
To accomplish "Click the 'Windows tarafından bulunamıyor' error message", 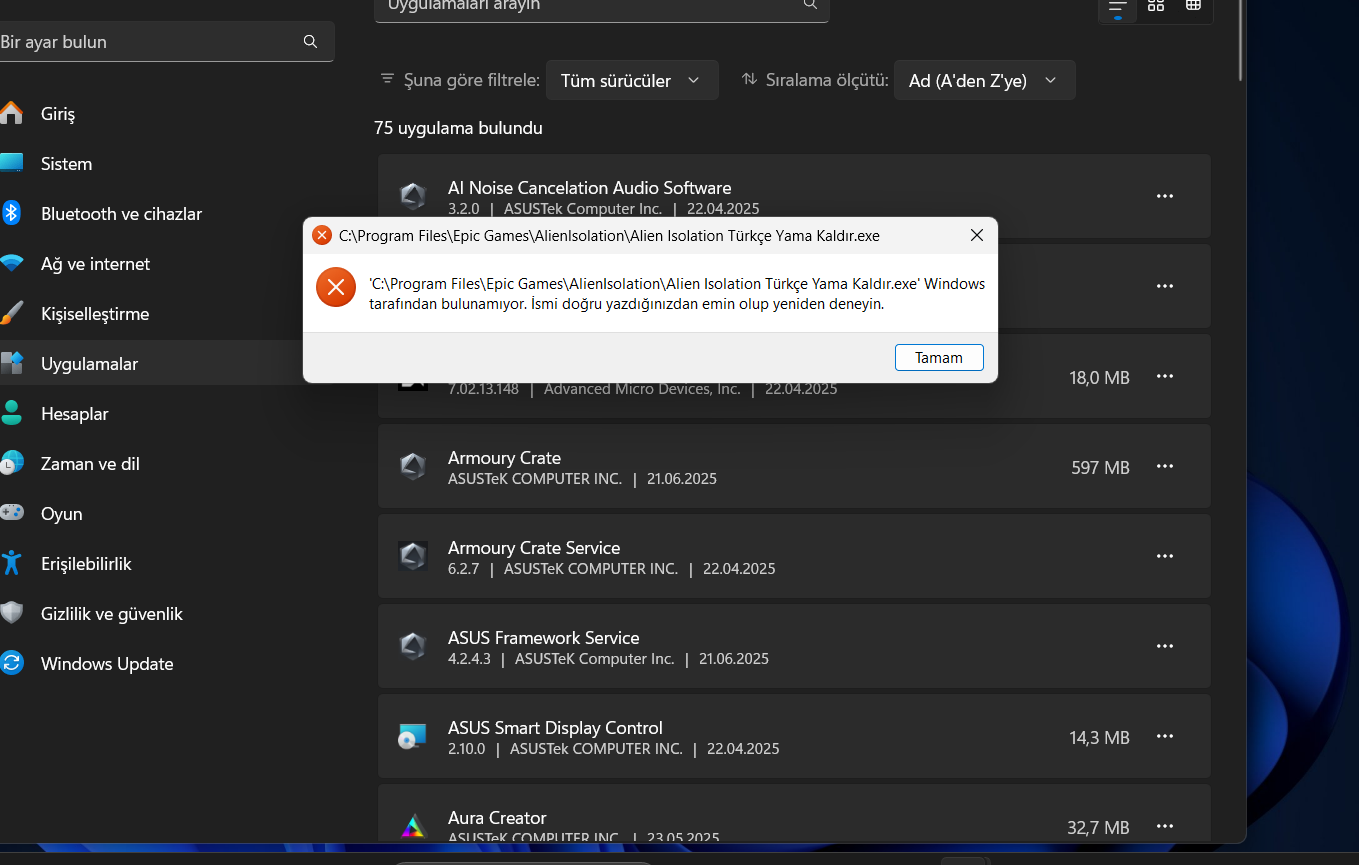I will tap(677, 294).
